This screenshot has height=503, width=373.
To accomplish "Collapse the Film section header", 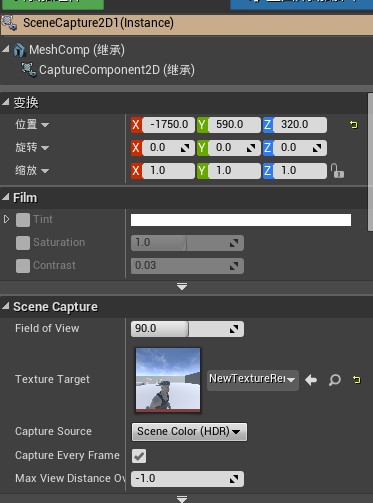I will click(x=6, y=197).
